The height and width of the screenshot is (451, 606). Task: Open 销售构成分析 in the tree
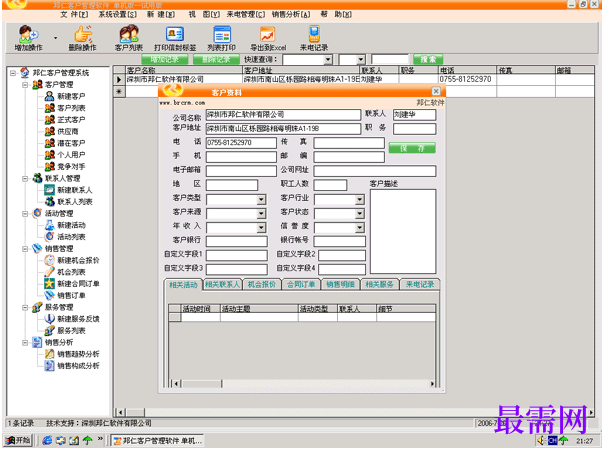[x=78, y=366]
